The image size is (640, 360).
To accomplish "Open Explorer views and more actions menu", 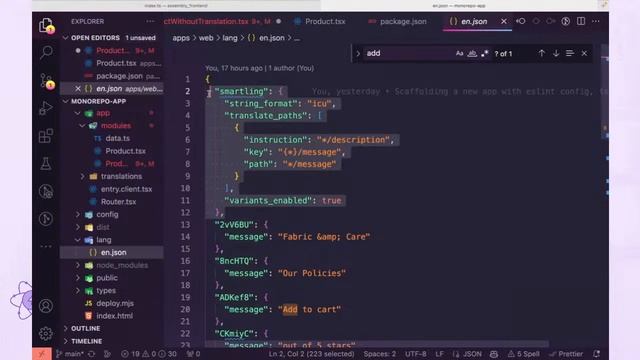I will (x=150, y=21).
